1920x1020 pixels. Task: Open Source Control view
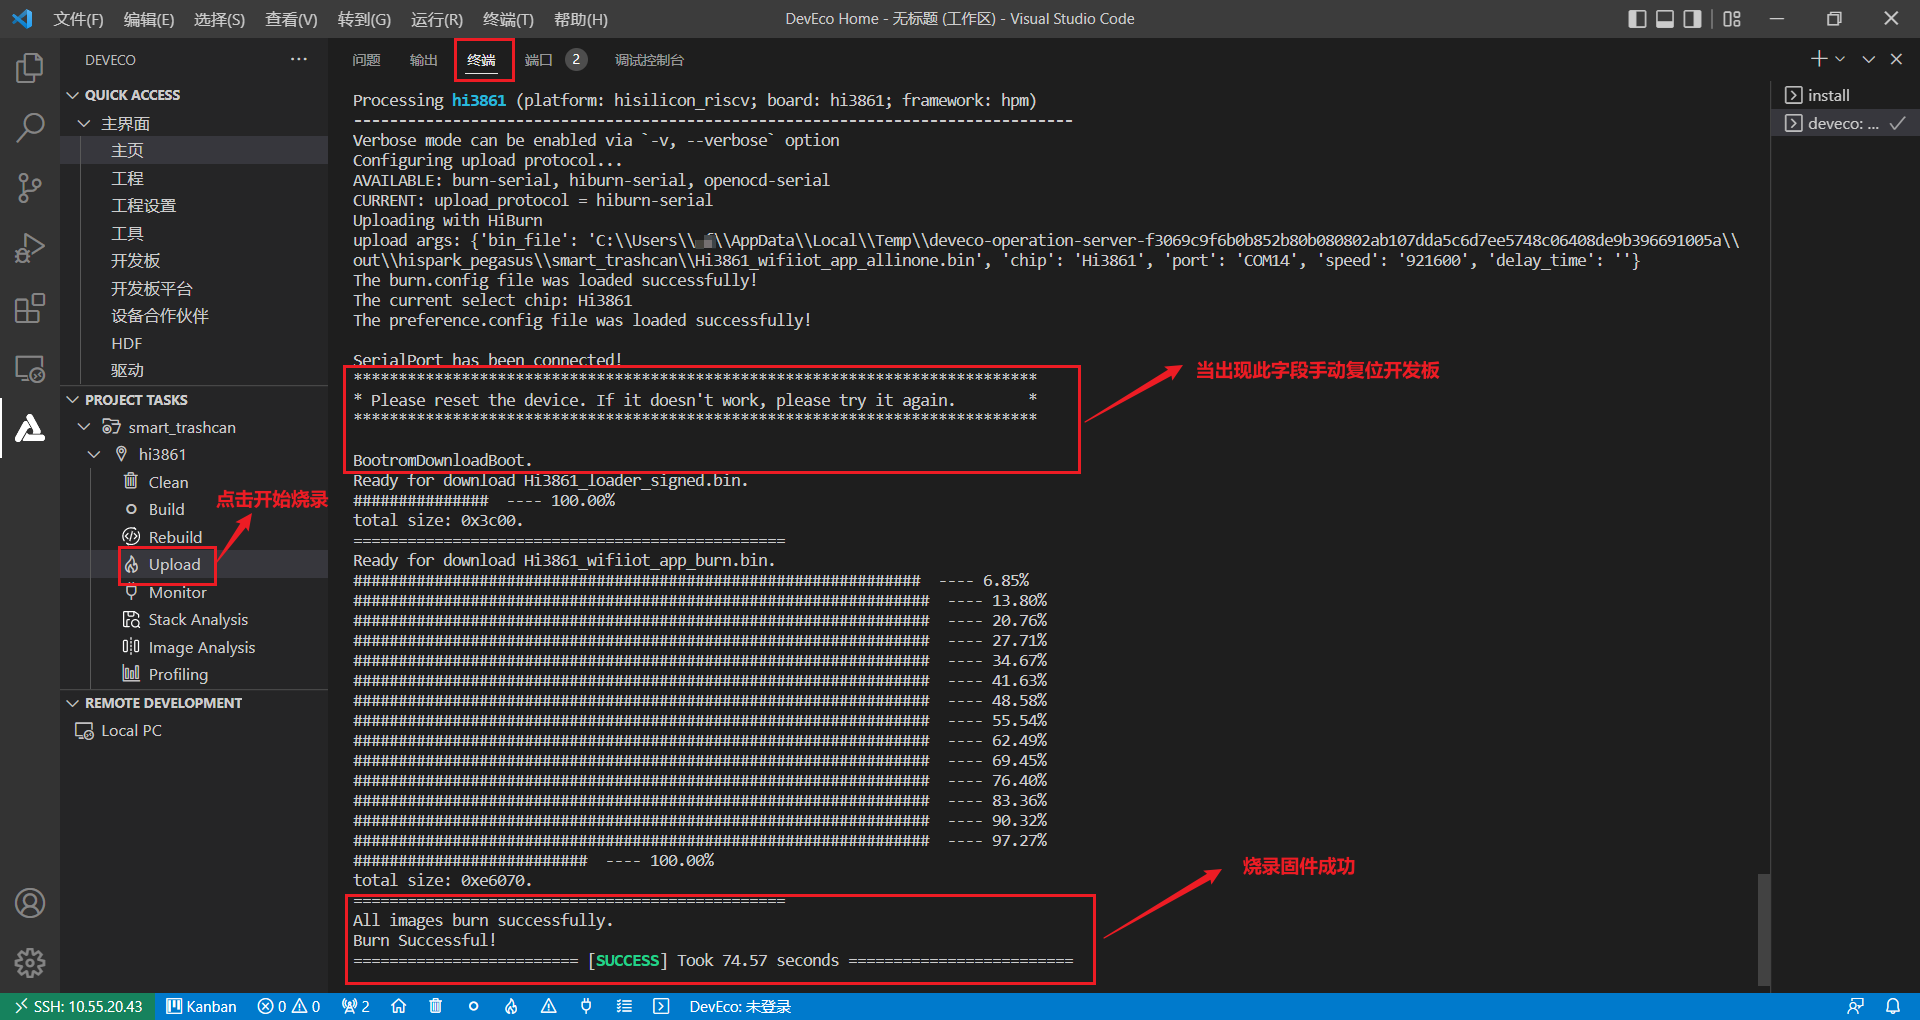(x=30, y=188)
